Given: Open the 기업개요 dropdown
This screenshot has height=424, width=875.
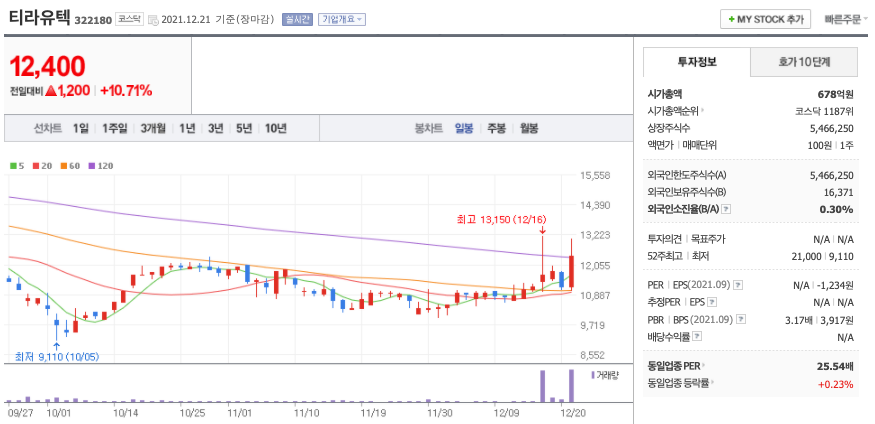Looking at the screenshot, I should coord(342,20).
